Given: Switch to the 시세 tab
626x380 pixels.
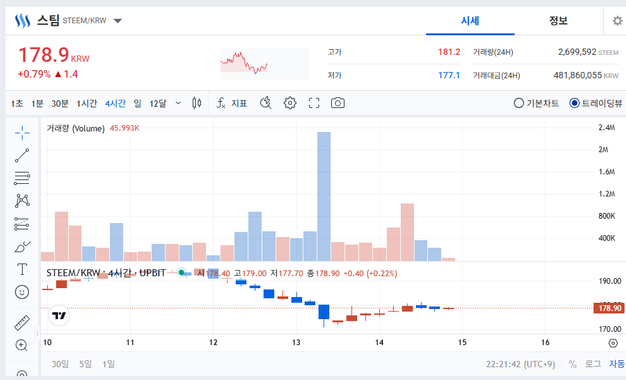Looking at the screenshot, I should click(470, 21).
